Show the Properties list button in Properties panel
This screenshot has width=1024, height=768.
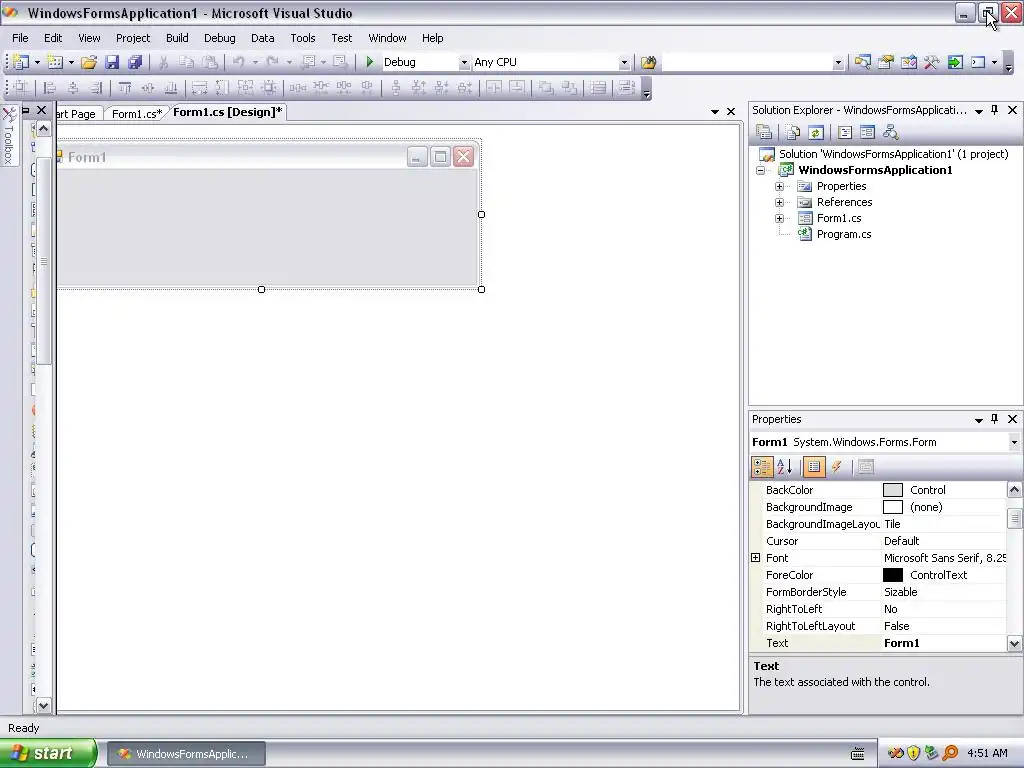[814, 466]
